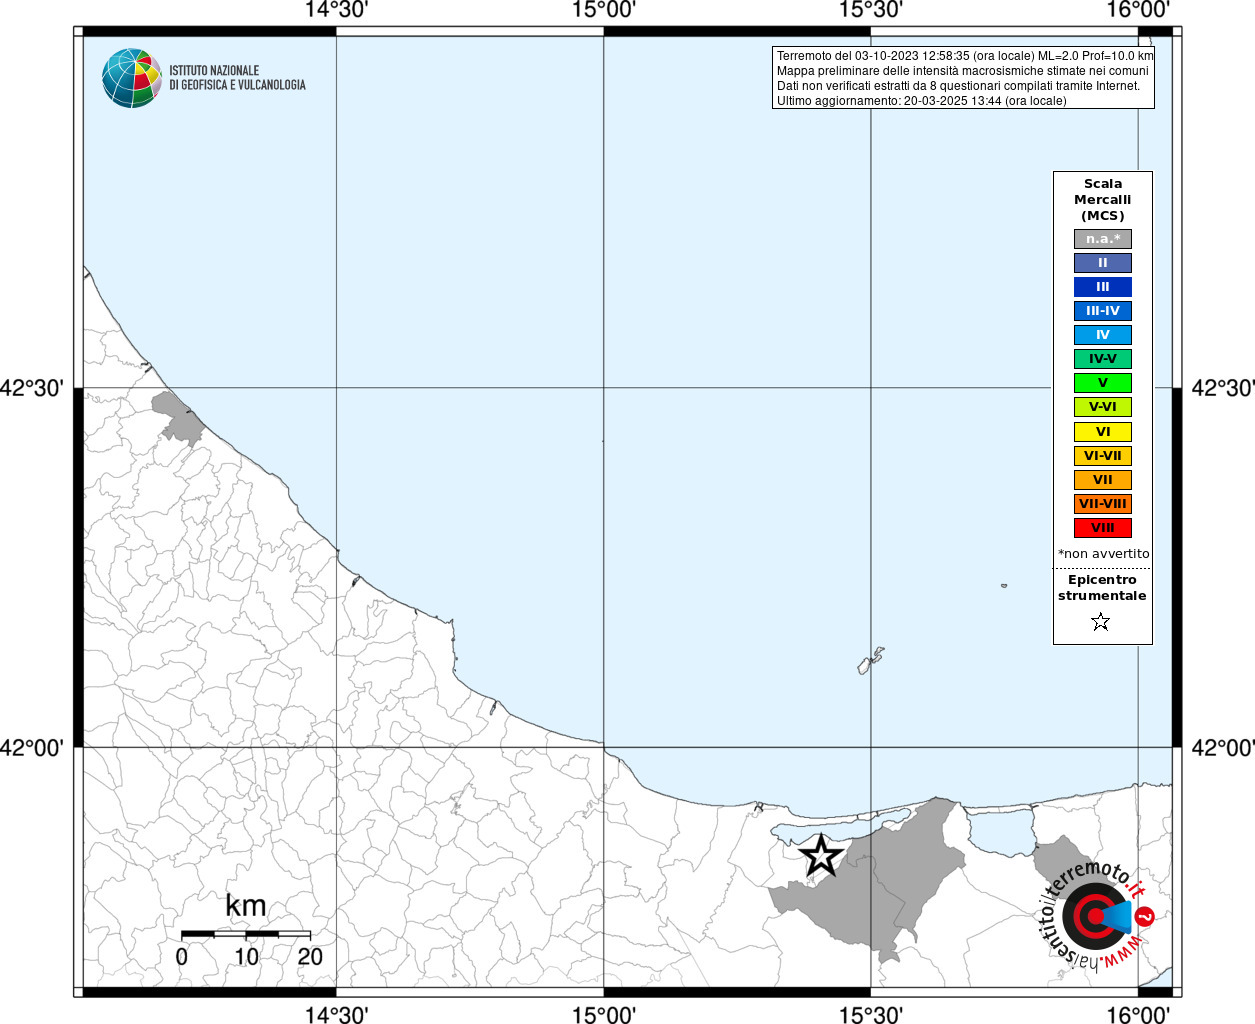Click the scale bar '10' label
This screenshot has height=1024, width=1255.
click(x=246, y=957)
